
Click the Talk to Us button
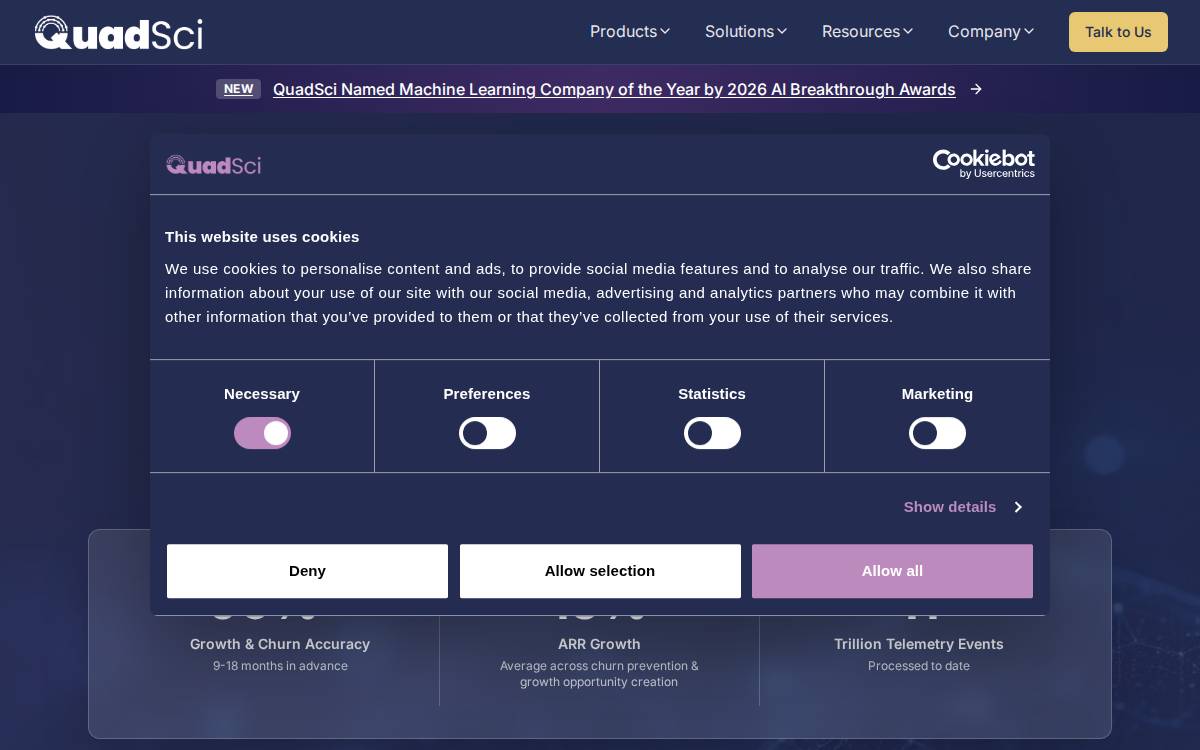point(1118,32)
